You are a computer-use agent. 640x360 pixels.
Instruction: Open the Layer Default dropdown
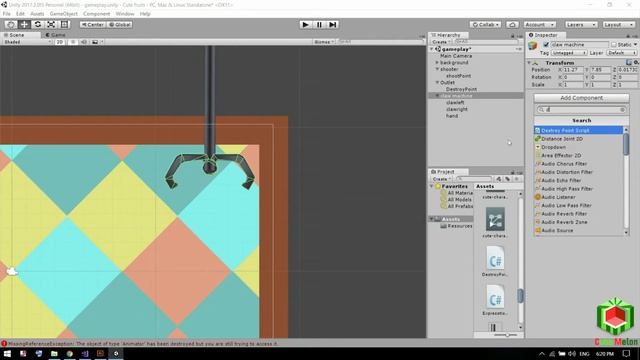tap(622, 53)
